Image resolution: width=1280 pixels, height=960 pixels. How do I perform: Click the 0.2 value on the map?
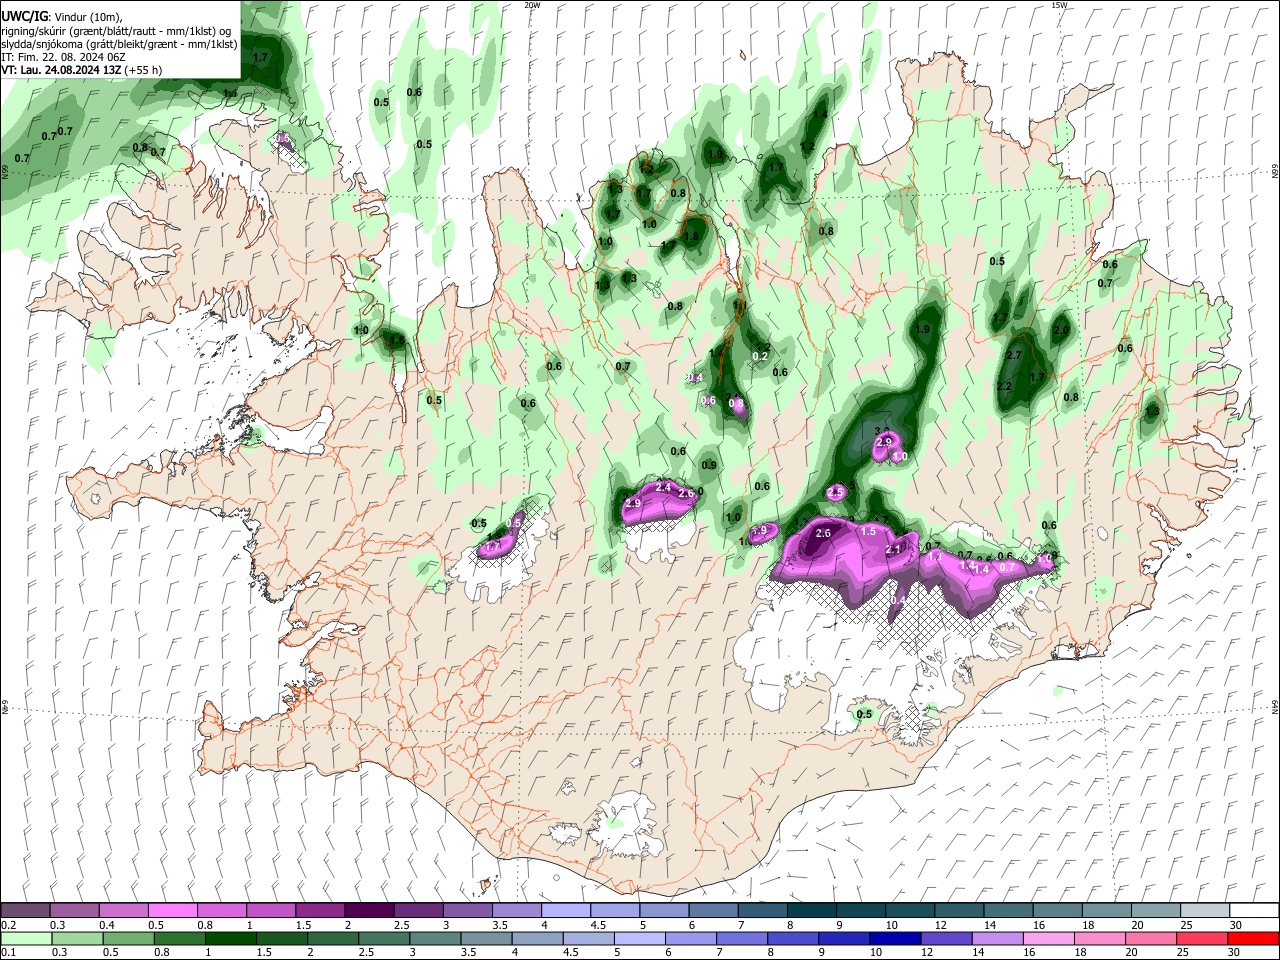point(760,356)
